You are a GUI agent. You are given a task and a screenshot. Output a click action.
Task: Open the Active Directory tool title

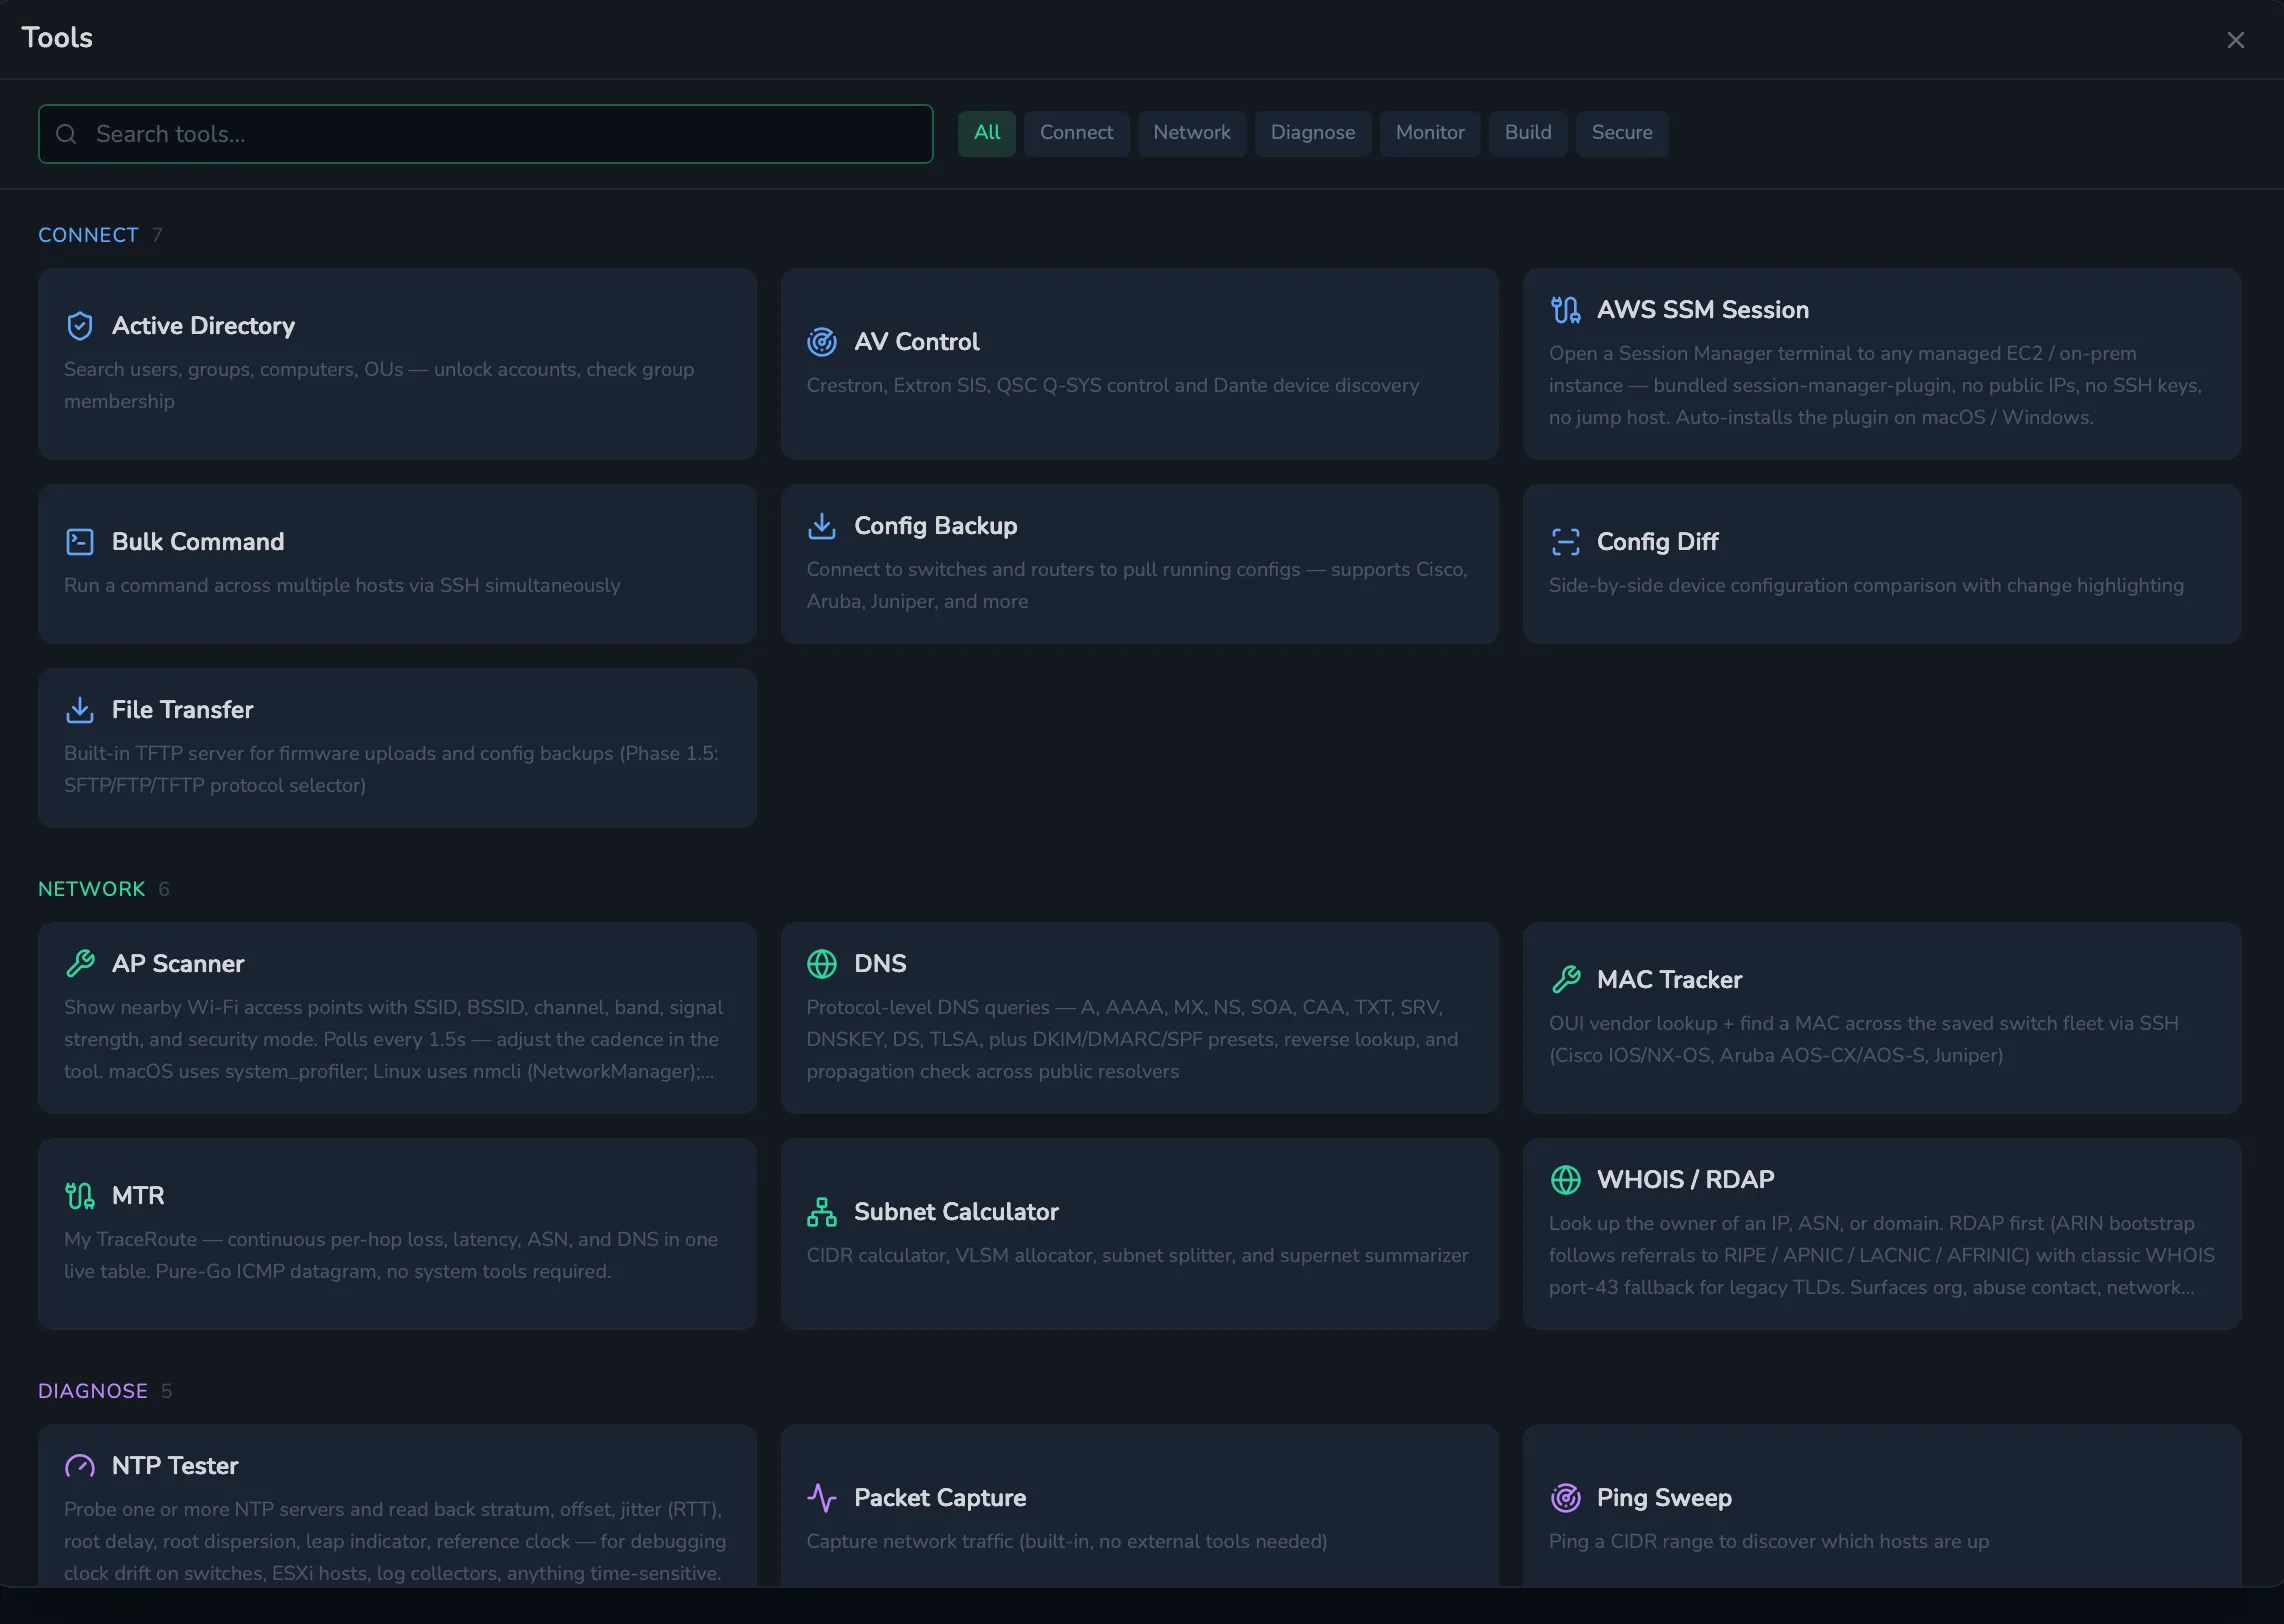click(203, 326)
